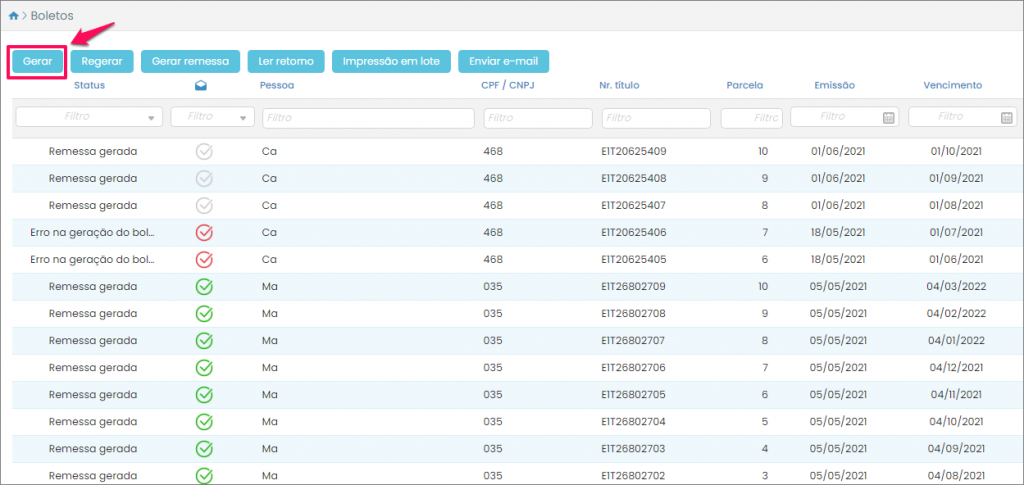Click the home icon in breadcrumb
The image size is (1024, 485).
13,16
